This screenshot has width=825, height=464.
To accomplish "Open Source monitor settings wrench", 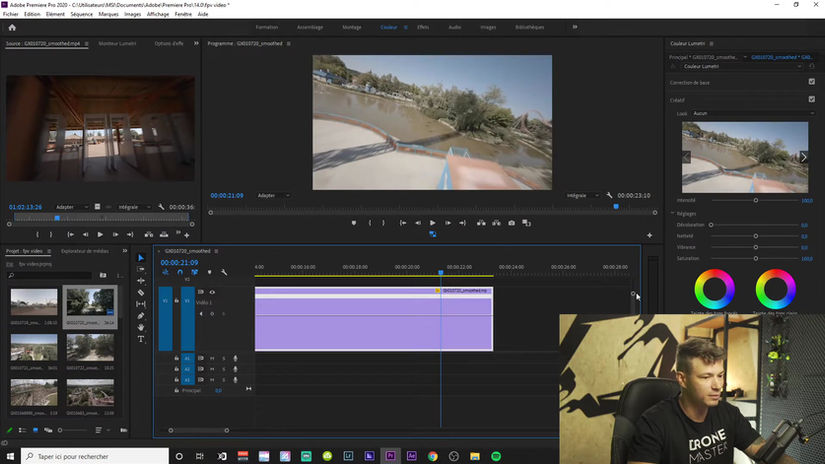I will coord(161,207).
